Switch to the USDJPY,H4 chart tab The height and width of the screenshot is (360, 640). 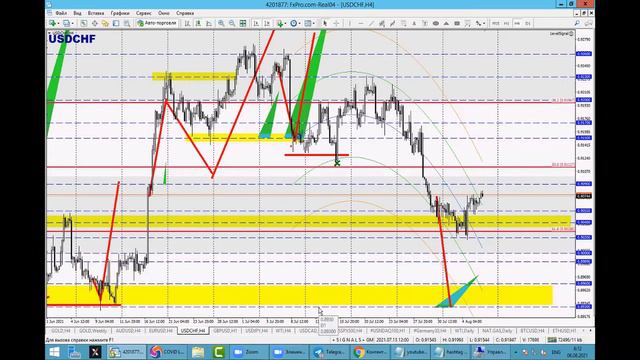pyautogui.click(x=257, y=331)
